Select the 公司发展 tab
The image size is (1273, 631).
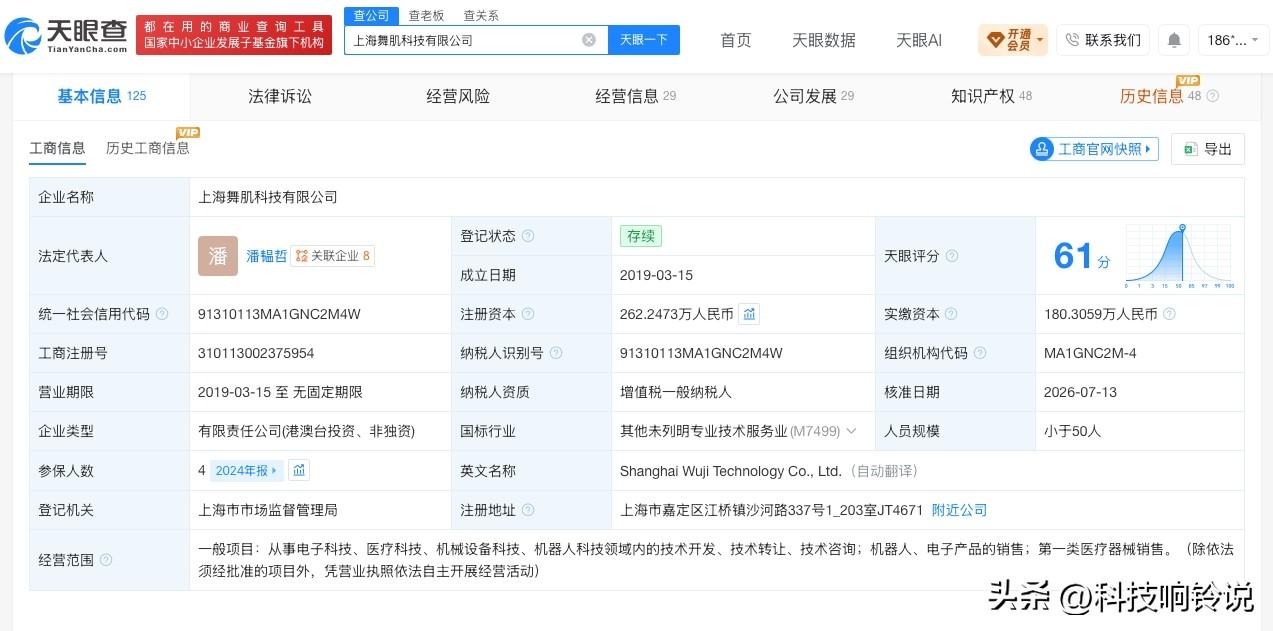tap(813, 96)
